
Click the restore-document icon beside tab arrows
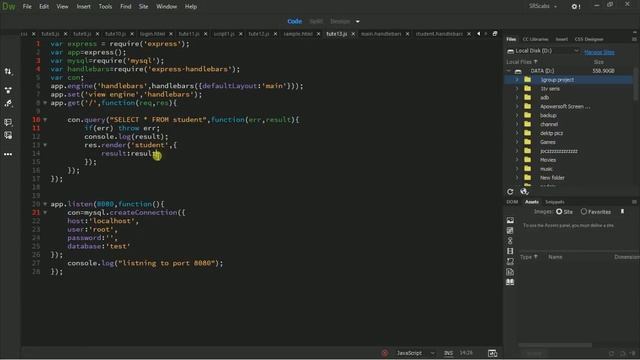(x=495, y=34)
